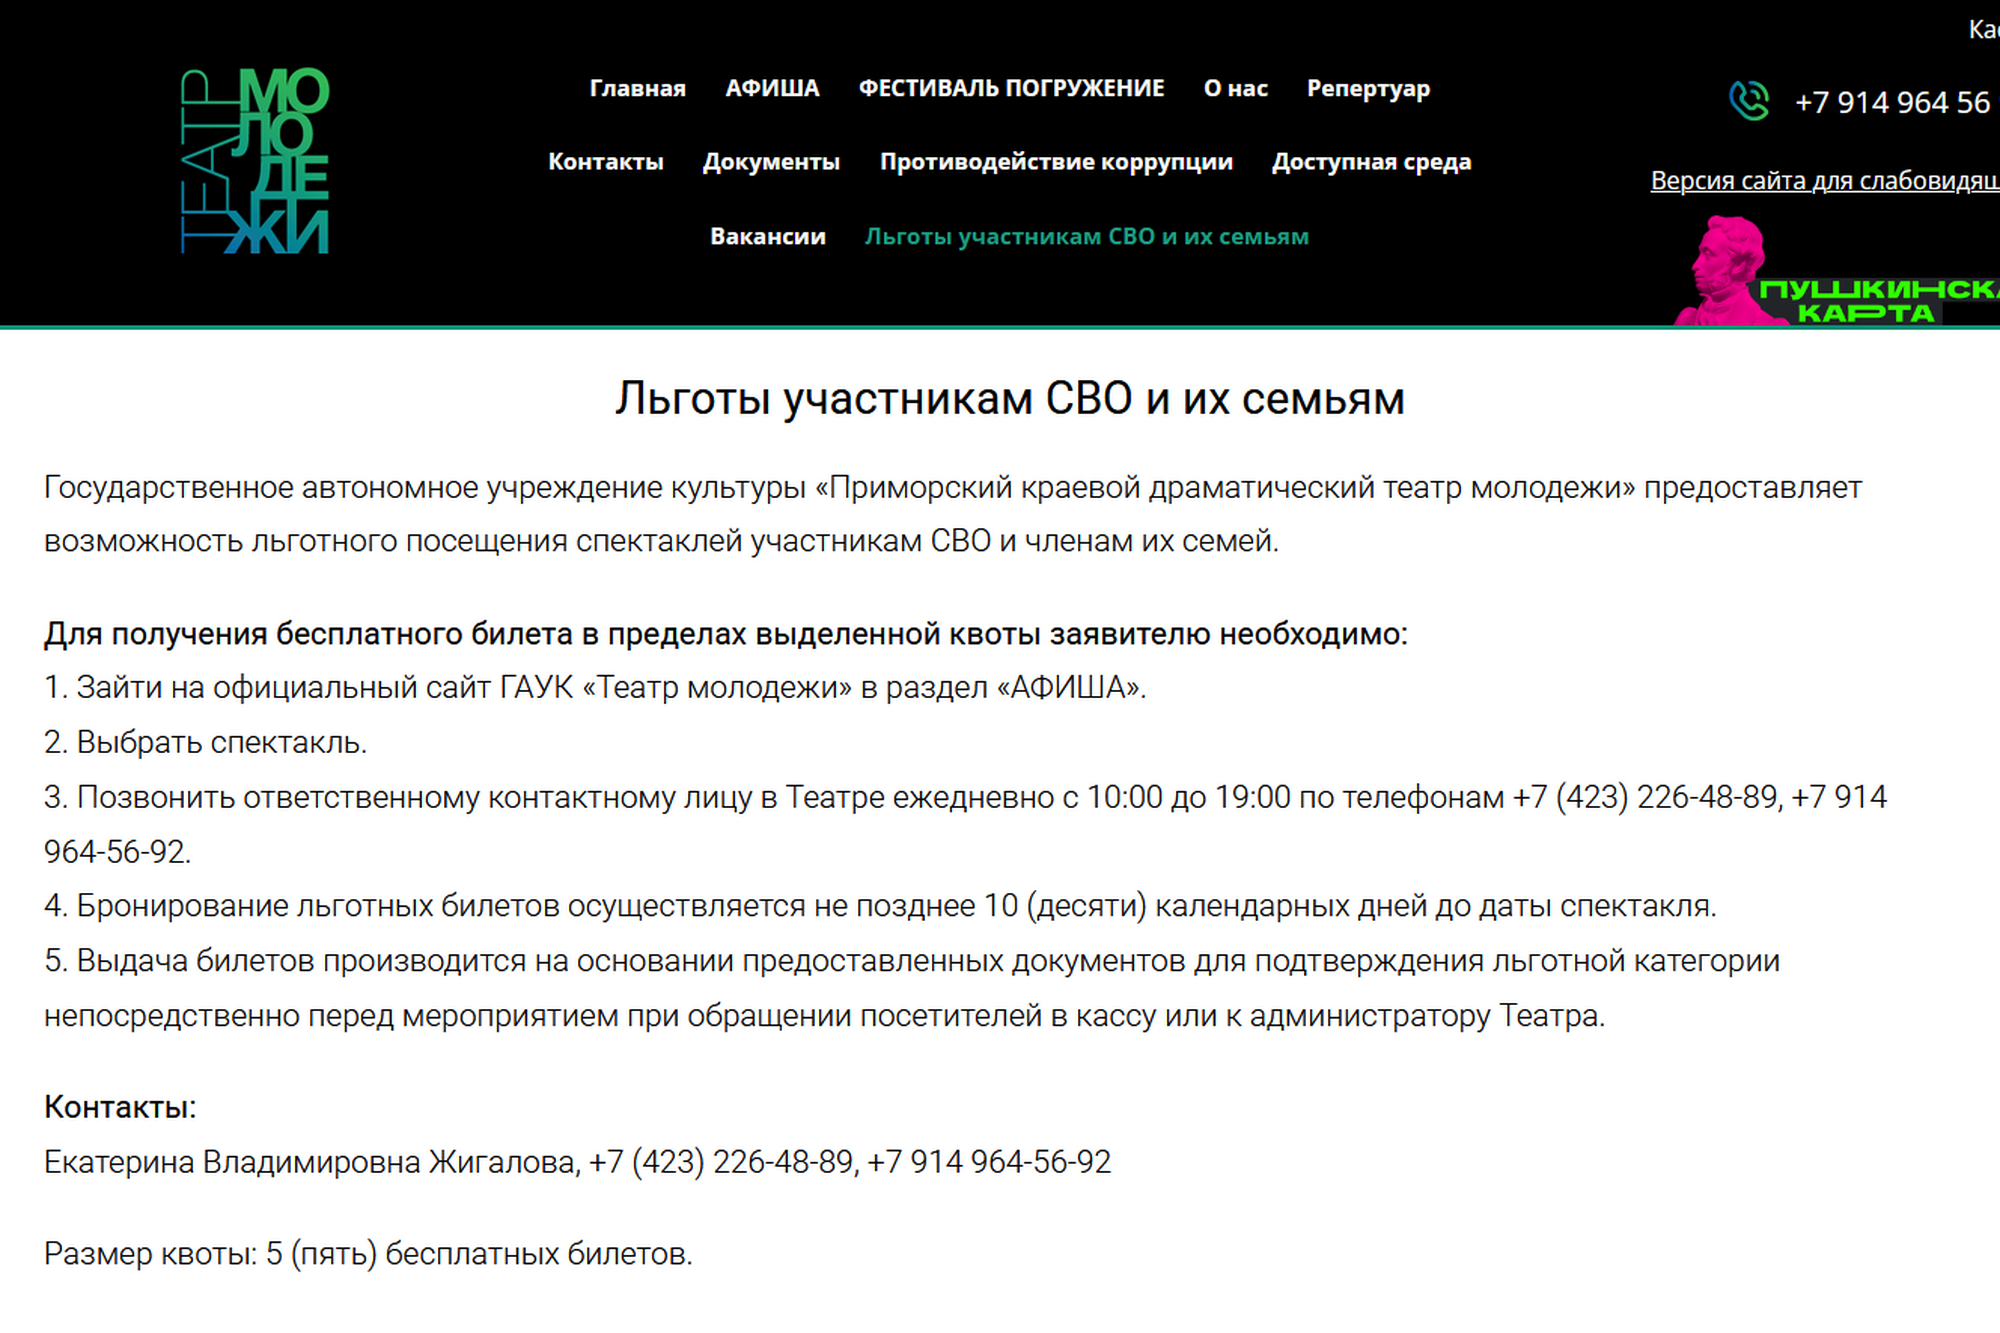
Task: Click the green phone call icon
Action: coord(1749,101)
